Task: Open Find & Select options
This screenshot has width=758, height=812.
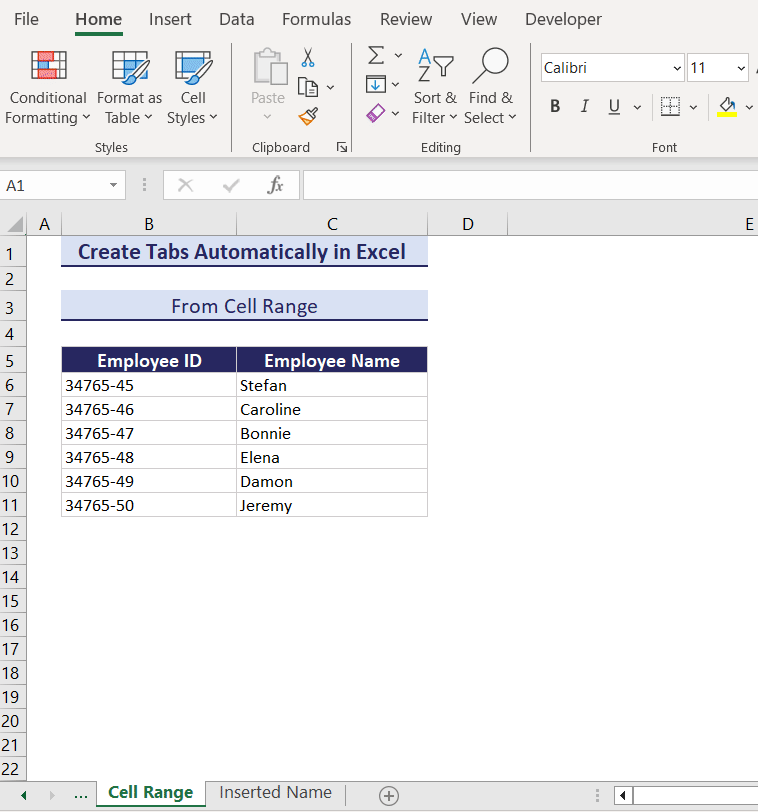Action: [x=490, y=88]
